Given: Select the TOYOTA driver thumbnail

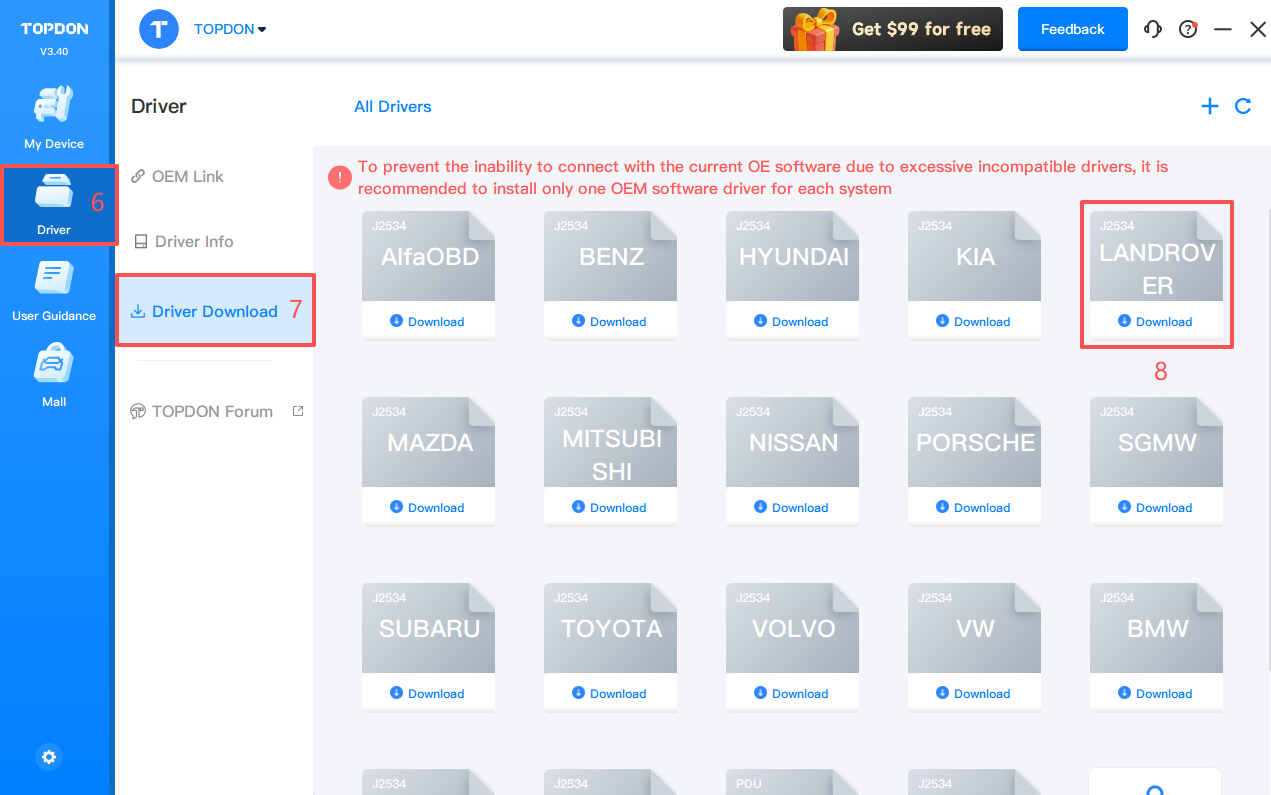Looking at the screenshot, I should click(611, 628).
